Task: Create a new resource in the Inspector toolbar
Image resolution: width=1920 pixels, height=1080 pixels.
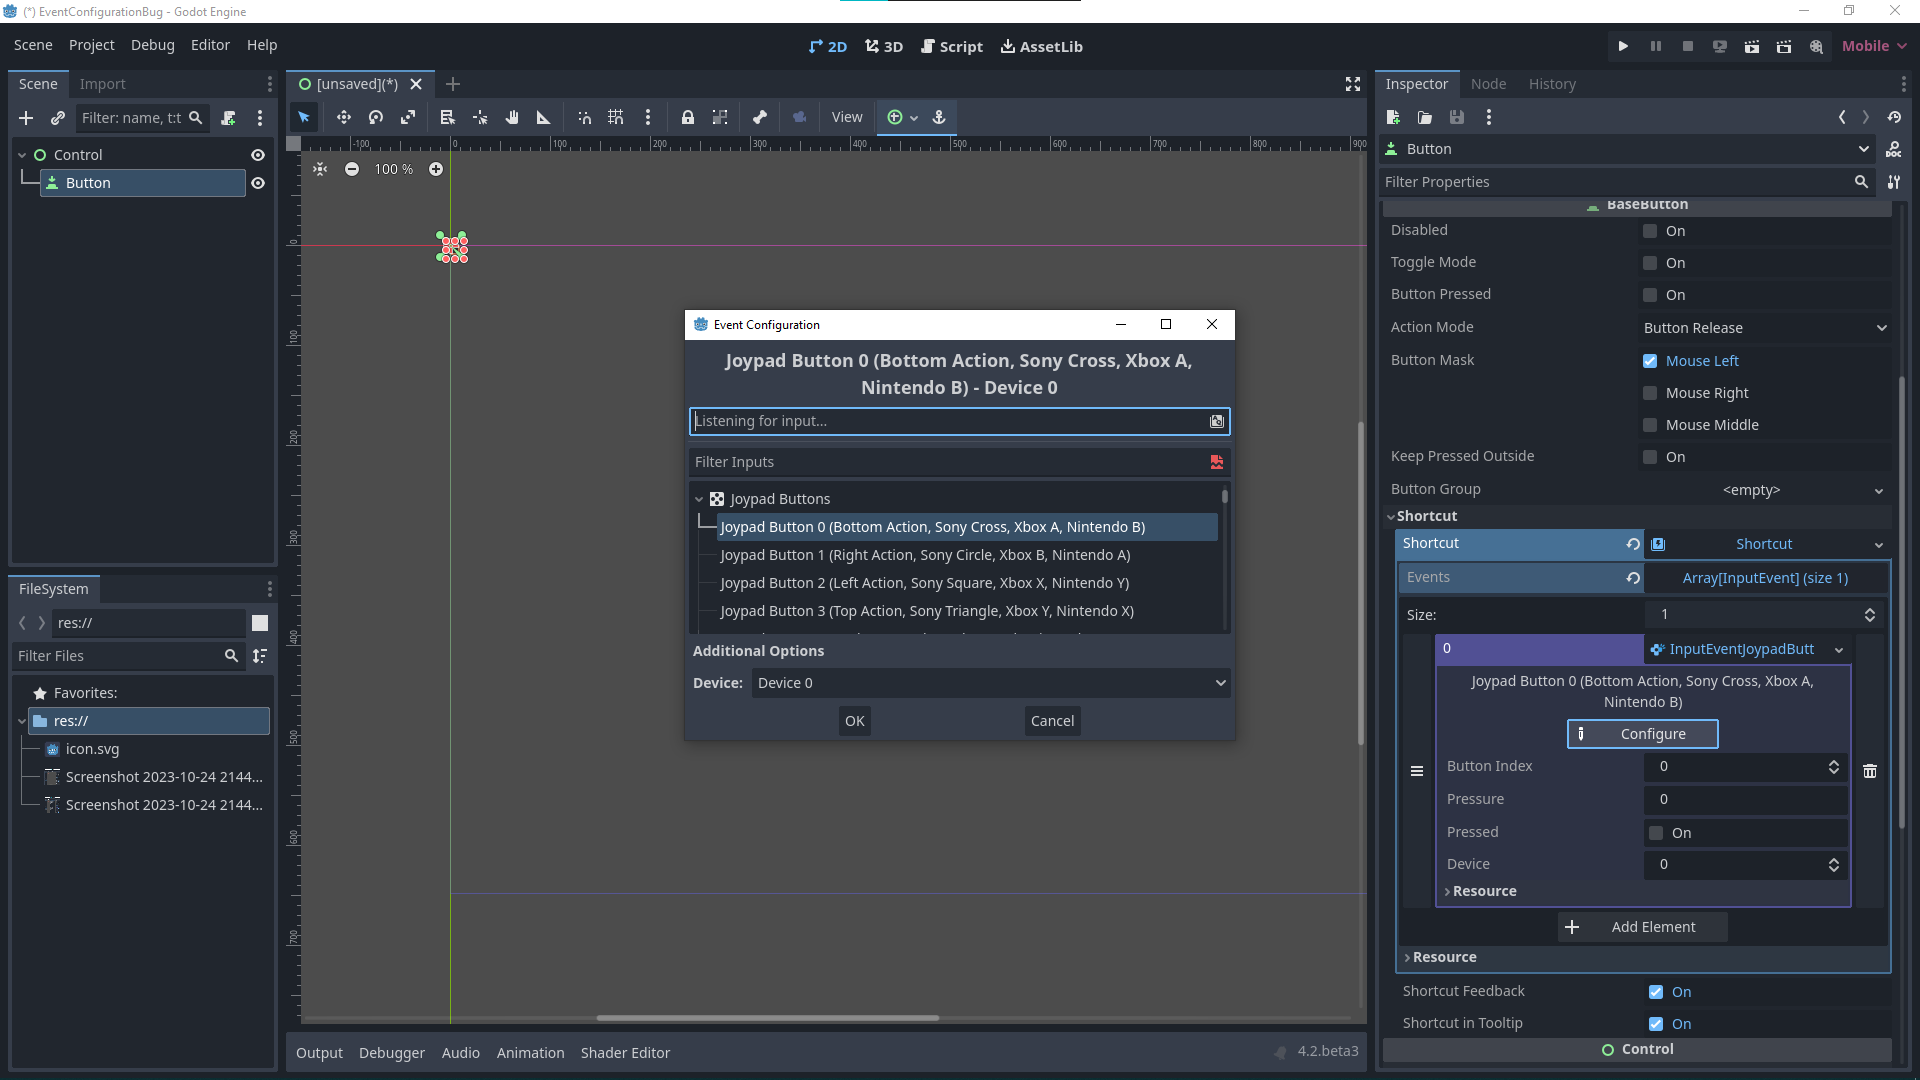Action: pyautogui.click(x=1392, y=117)
